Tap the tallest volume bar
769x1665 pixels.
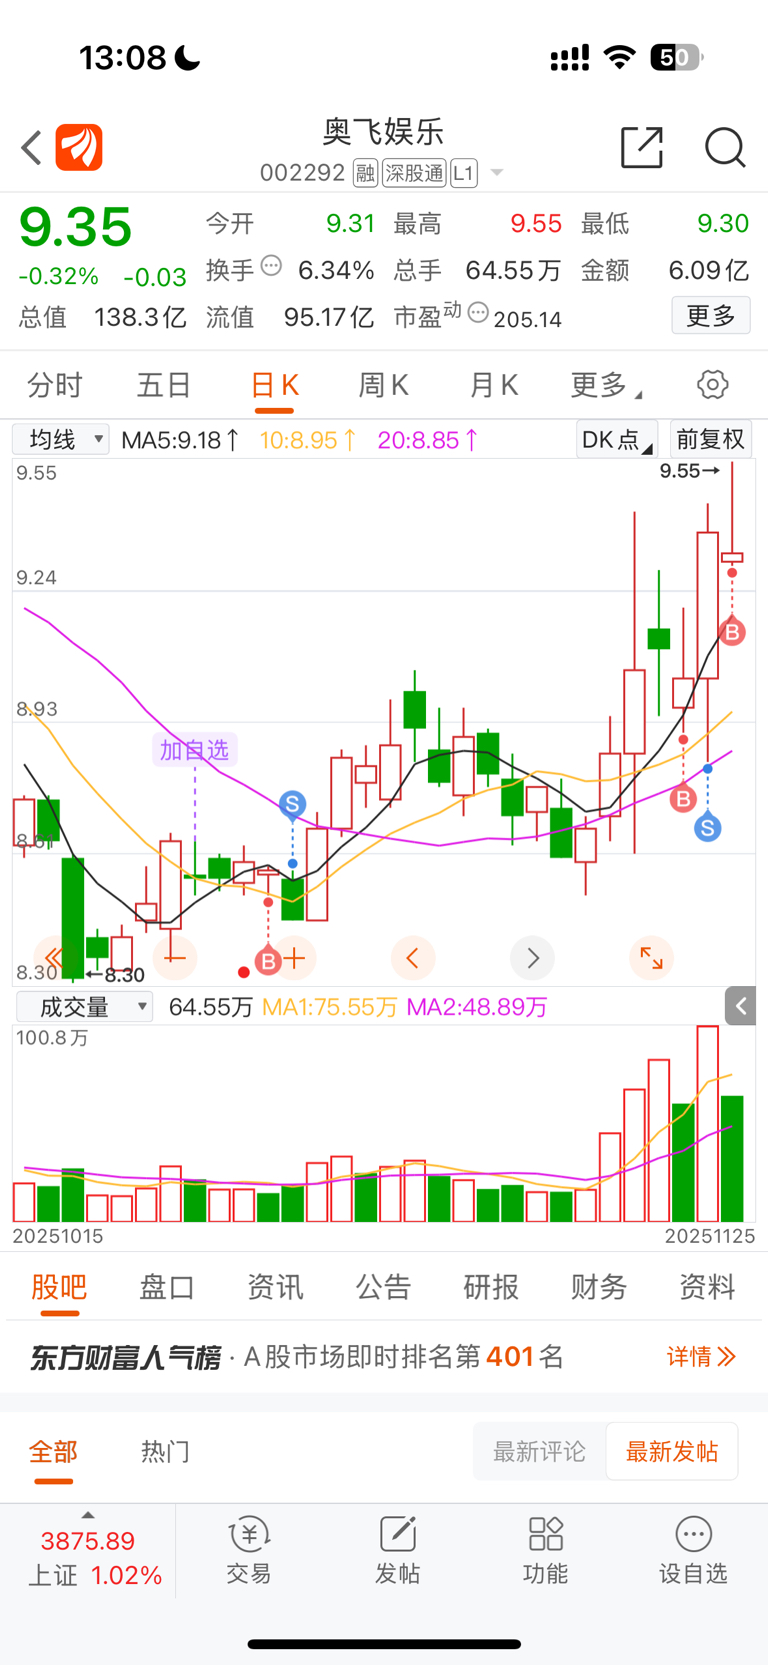click(707, 1123)
